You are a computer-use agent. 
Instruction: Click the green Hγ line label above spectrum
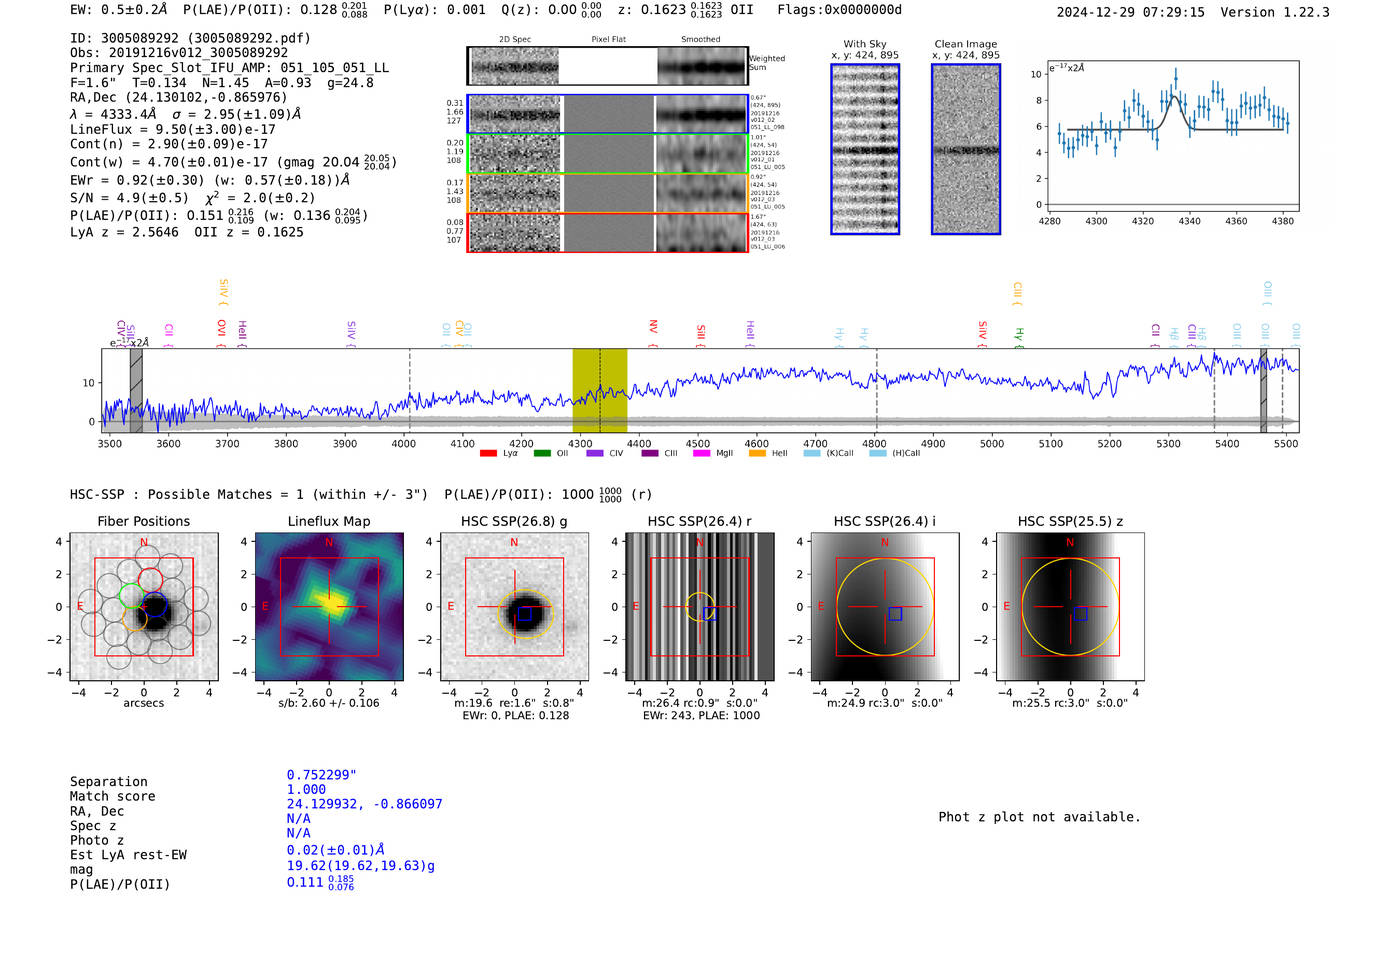click(1019, 334)
